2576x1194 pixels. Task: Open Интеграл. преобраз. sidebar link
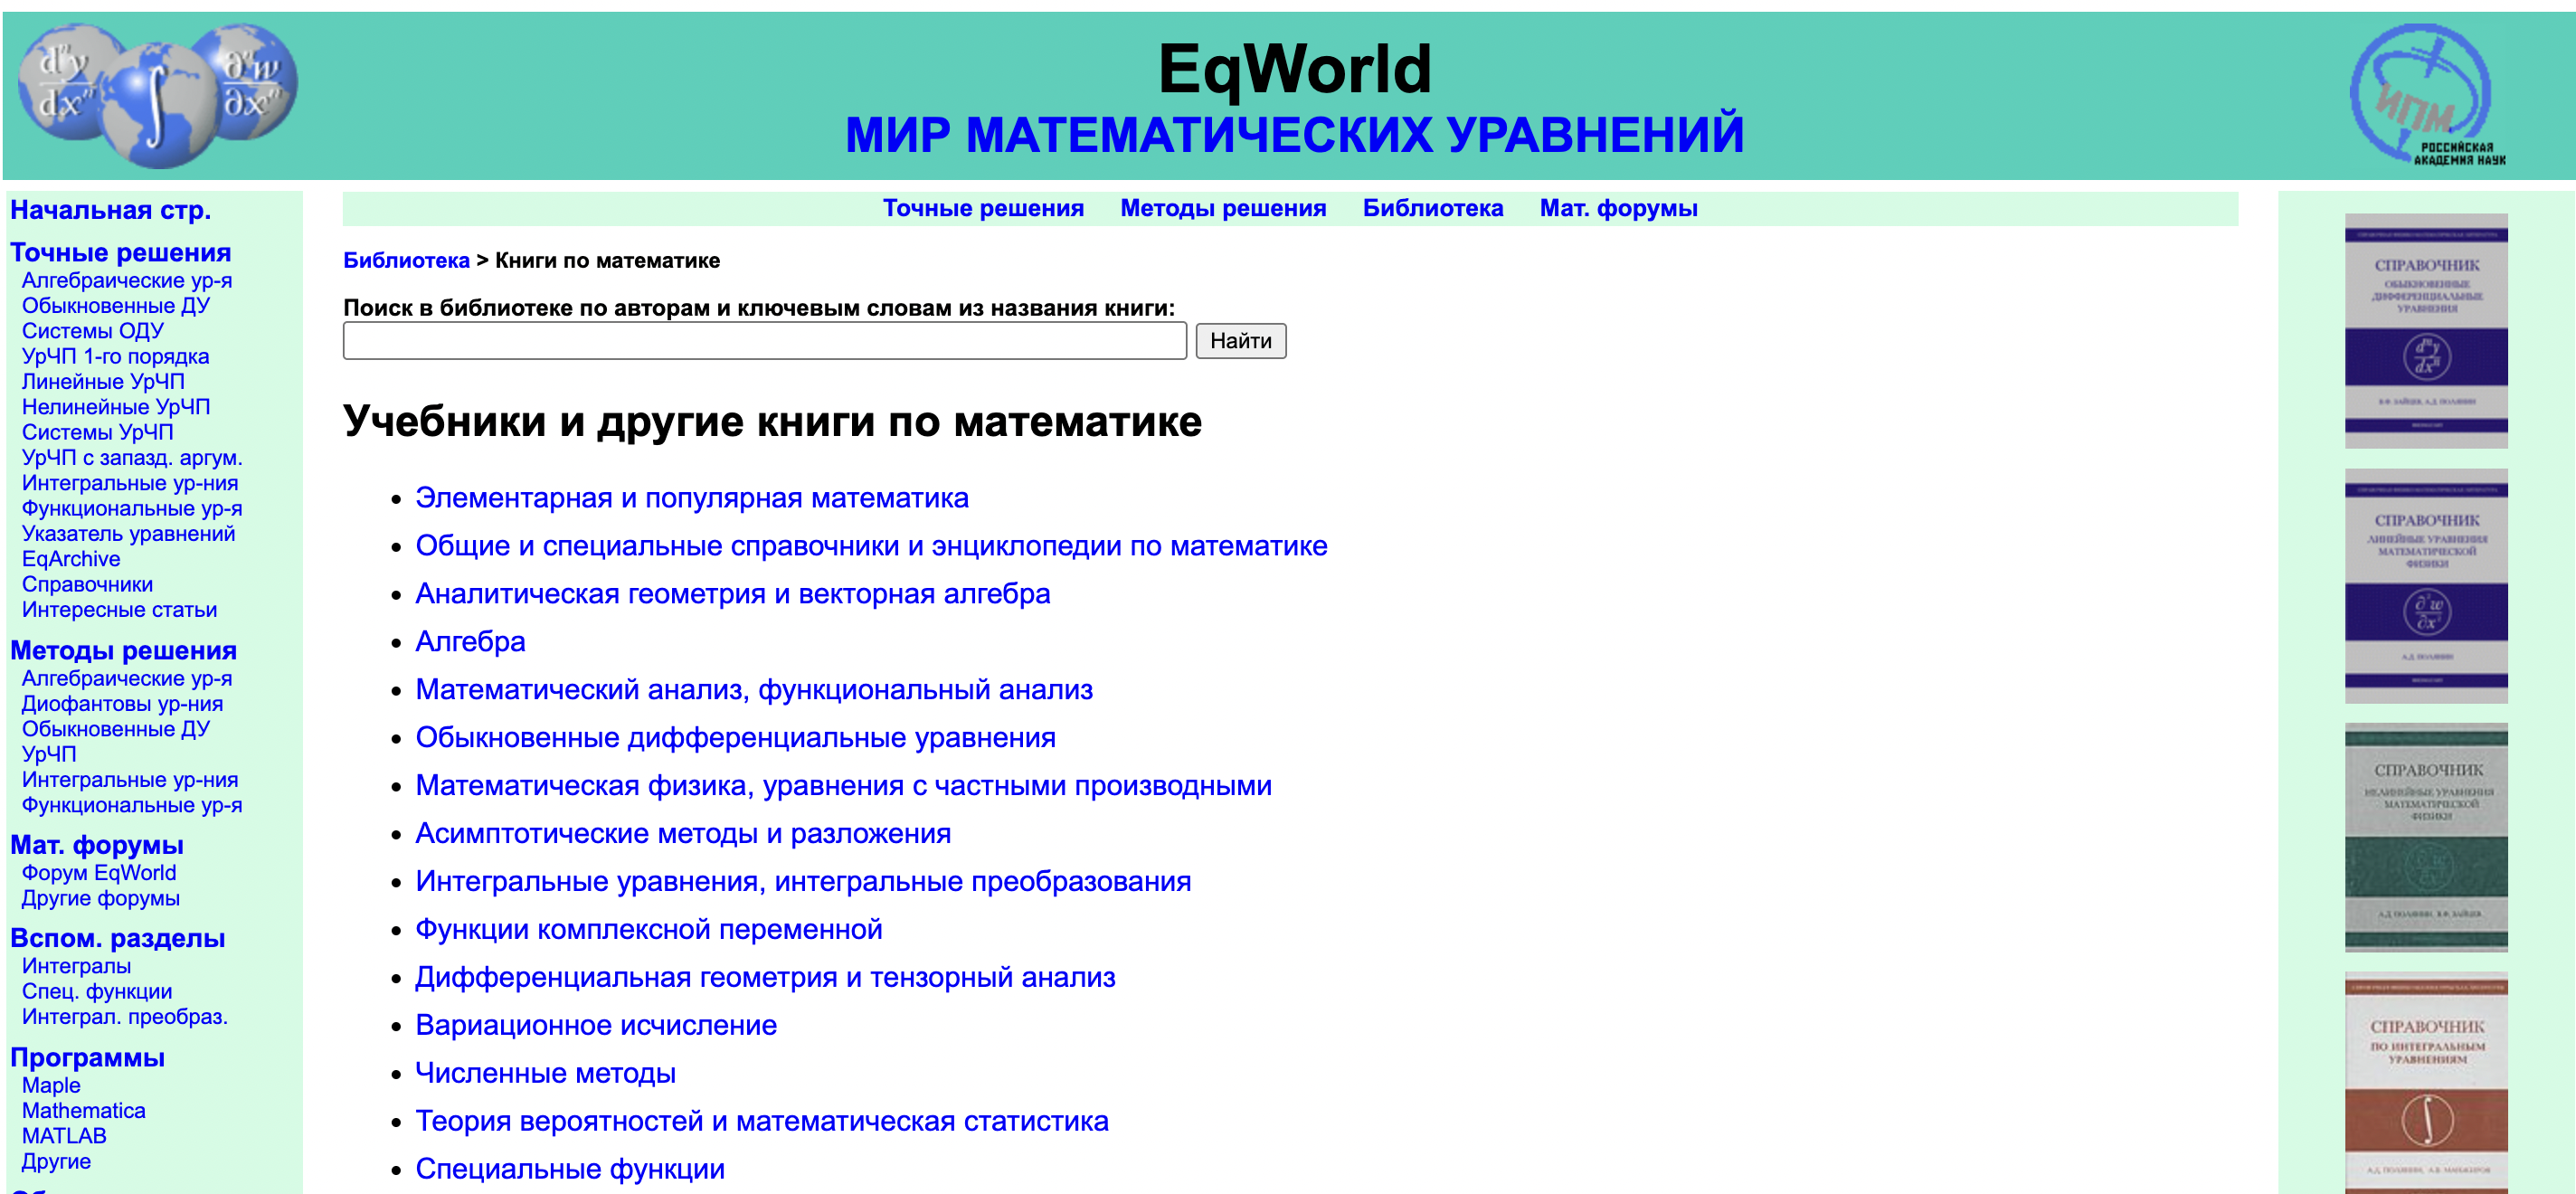point(125,1017)
